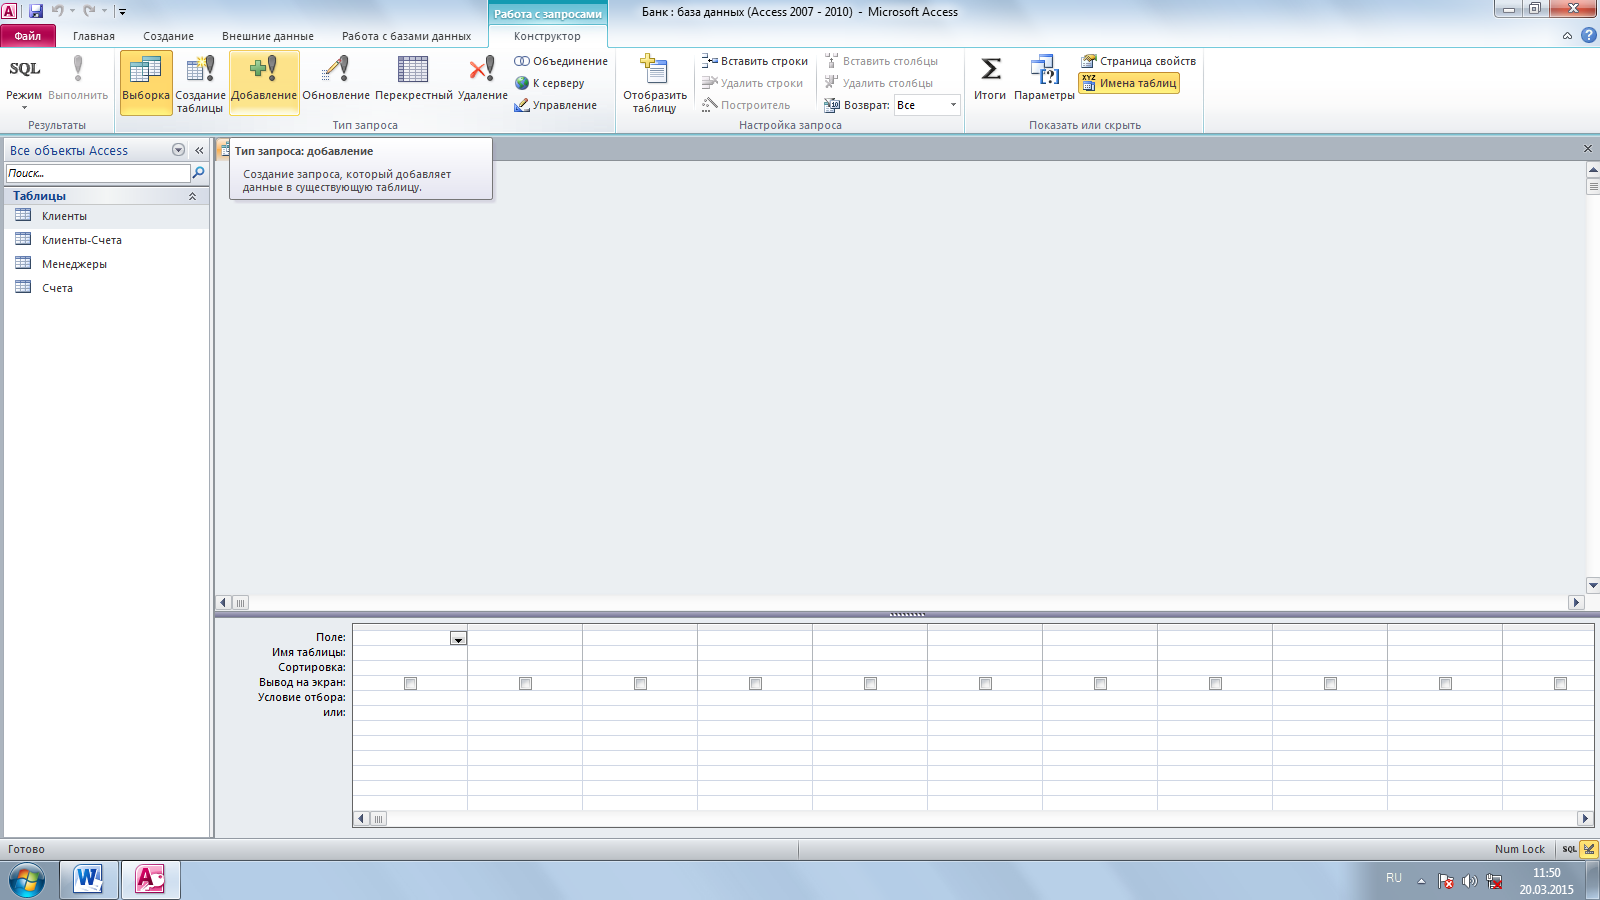1600x900 pixels.
Task: Select Создание таблицы make-table query type
Action: coord(200,82)
